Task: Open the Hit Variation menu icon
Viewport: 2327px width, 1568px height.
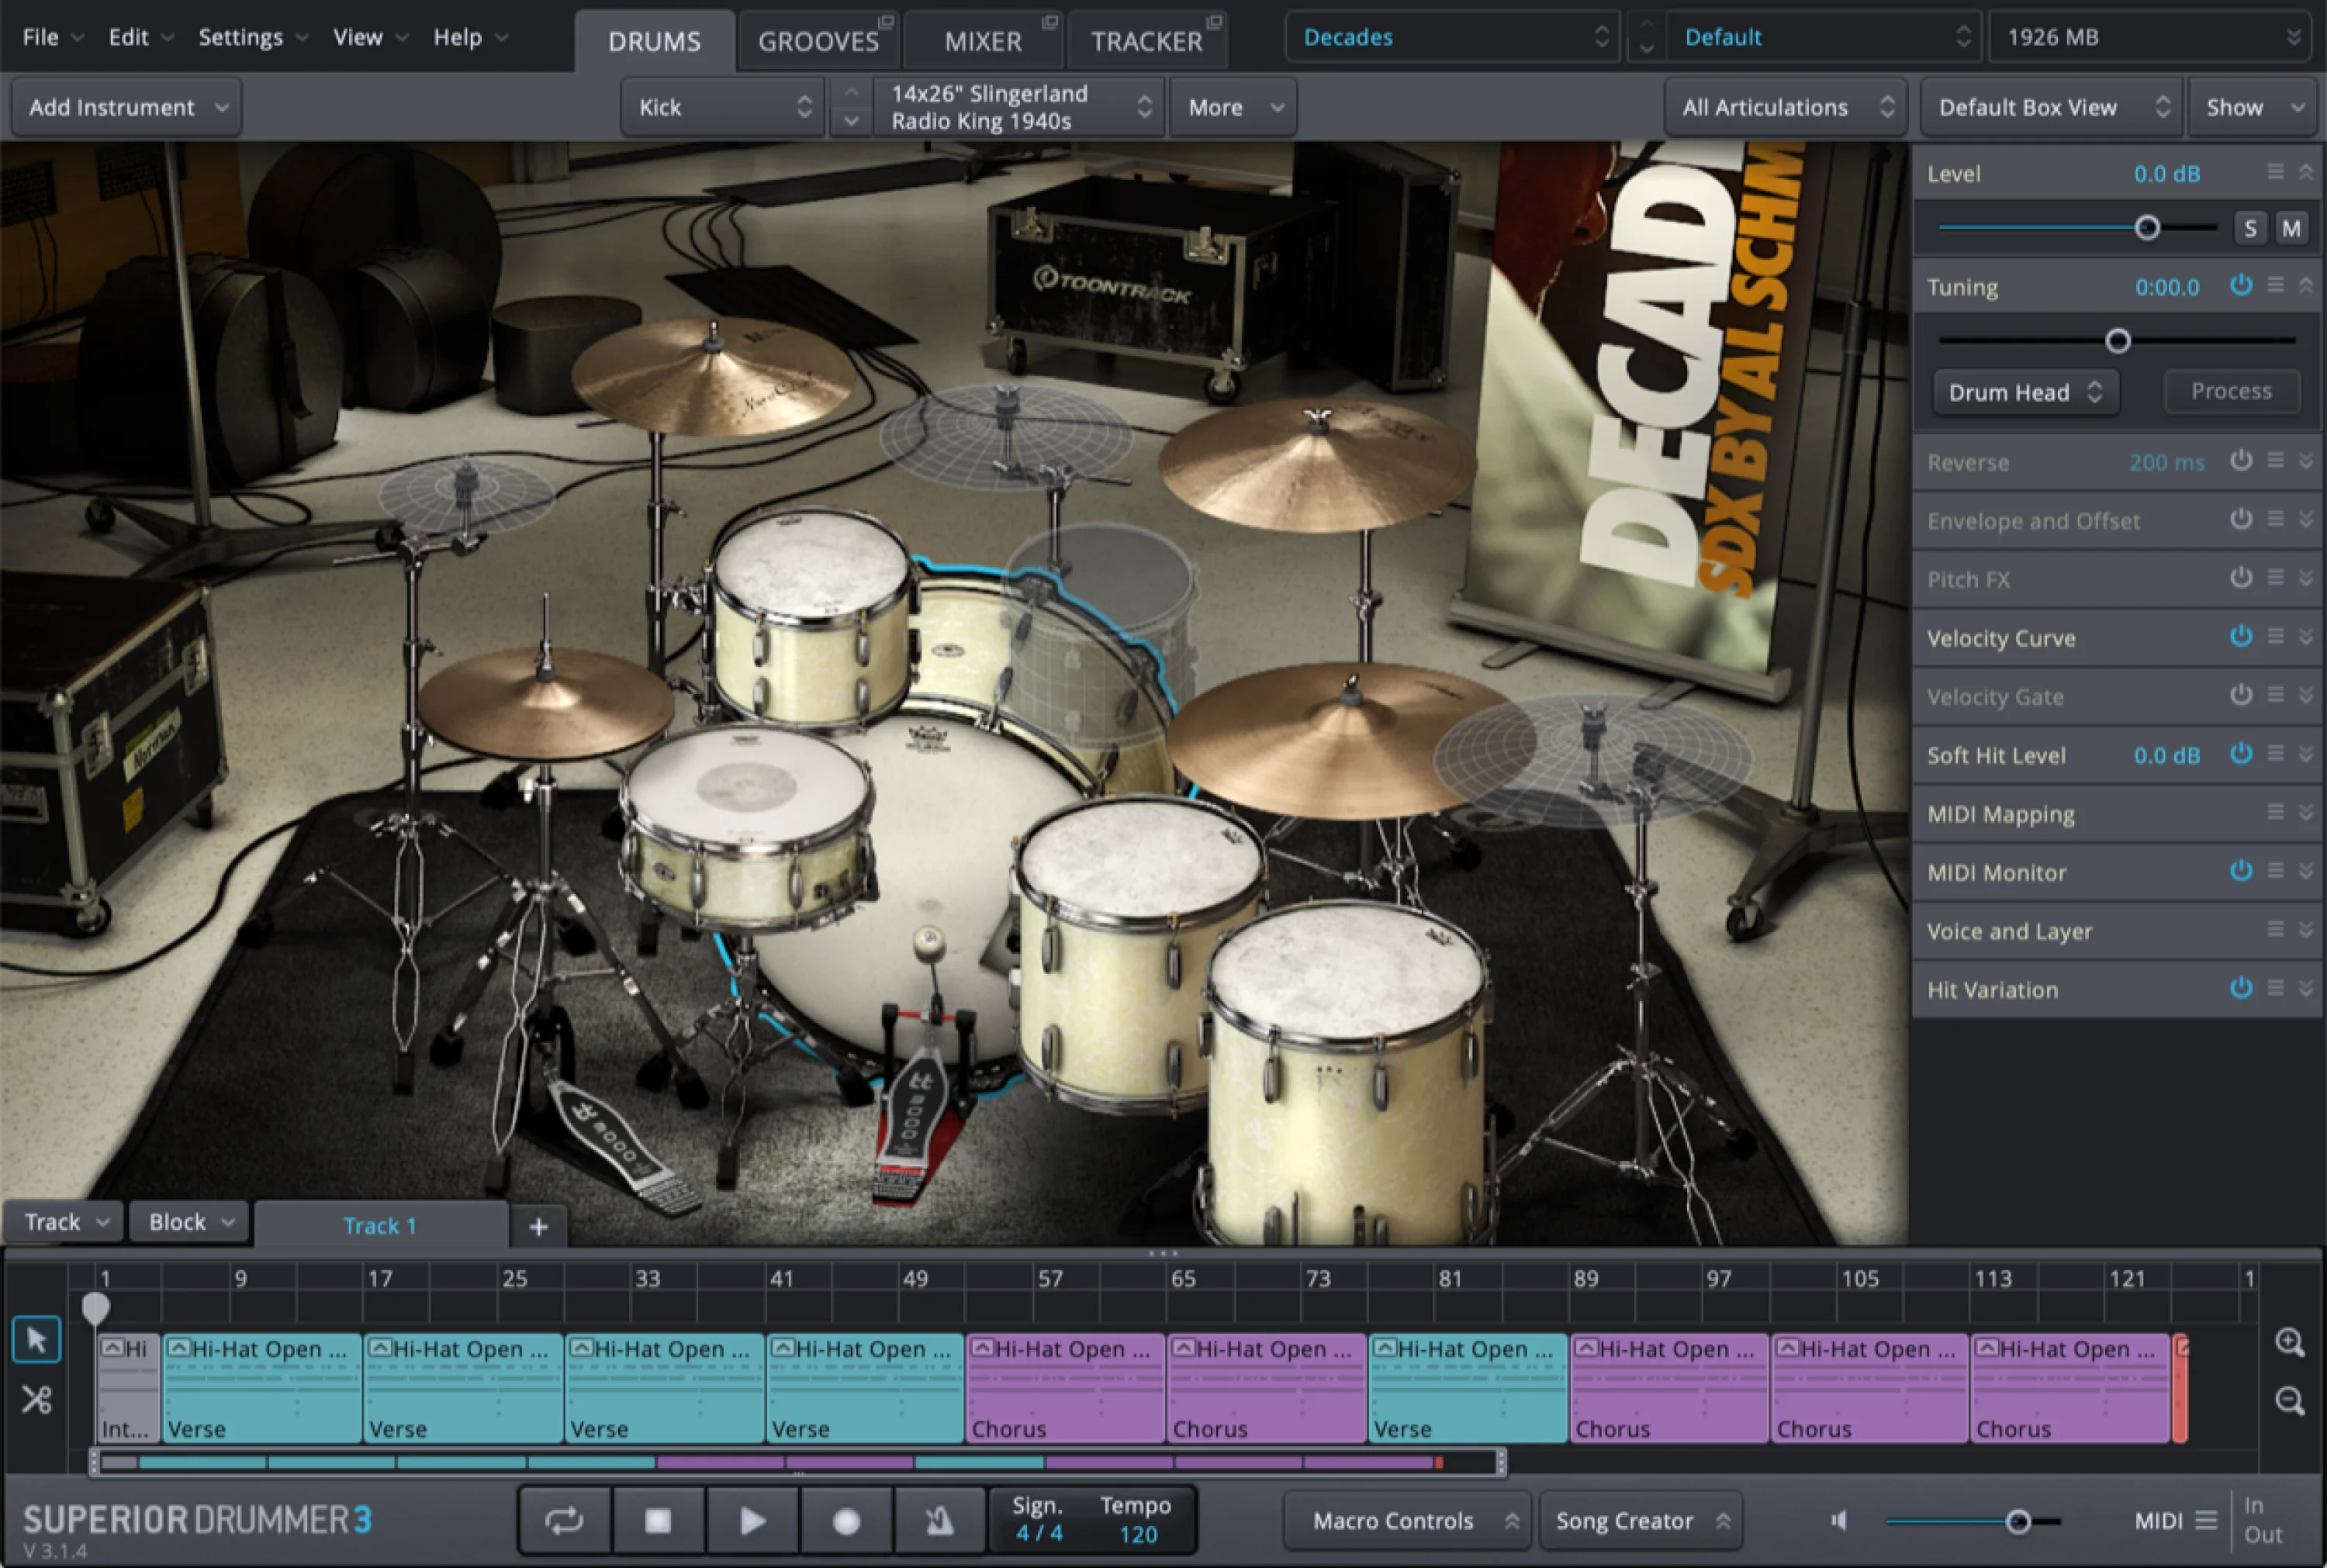Action: (2275, 988)
